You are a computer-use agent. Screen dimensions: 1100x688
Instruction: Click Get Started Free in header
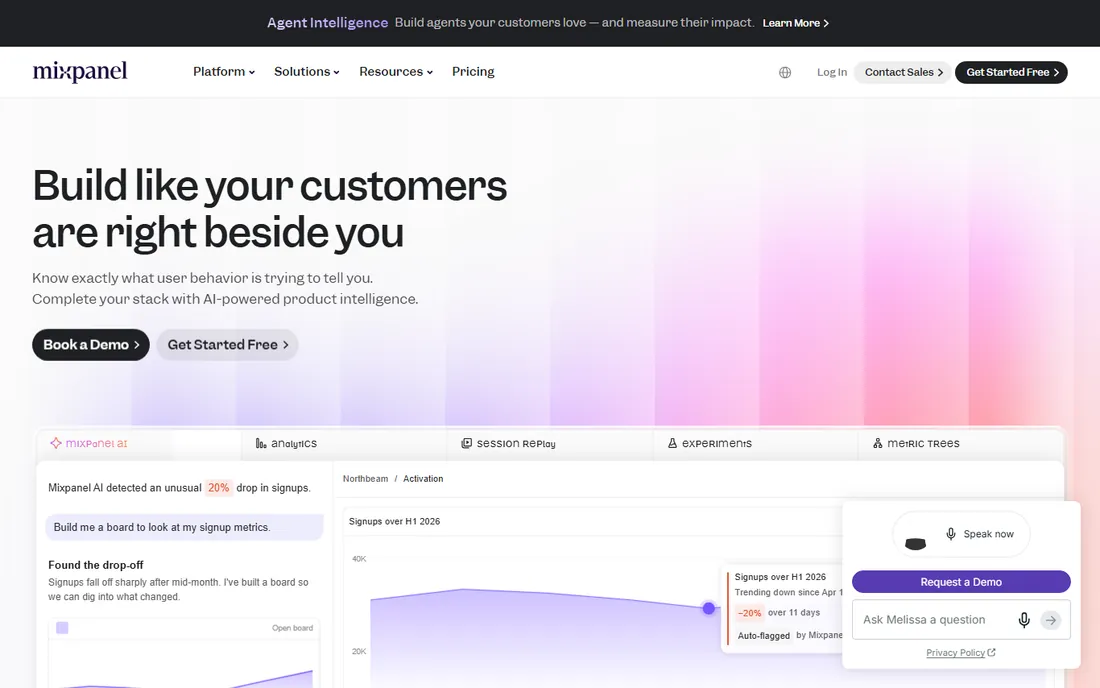pyautogui.click(x=1011, y=72)
